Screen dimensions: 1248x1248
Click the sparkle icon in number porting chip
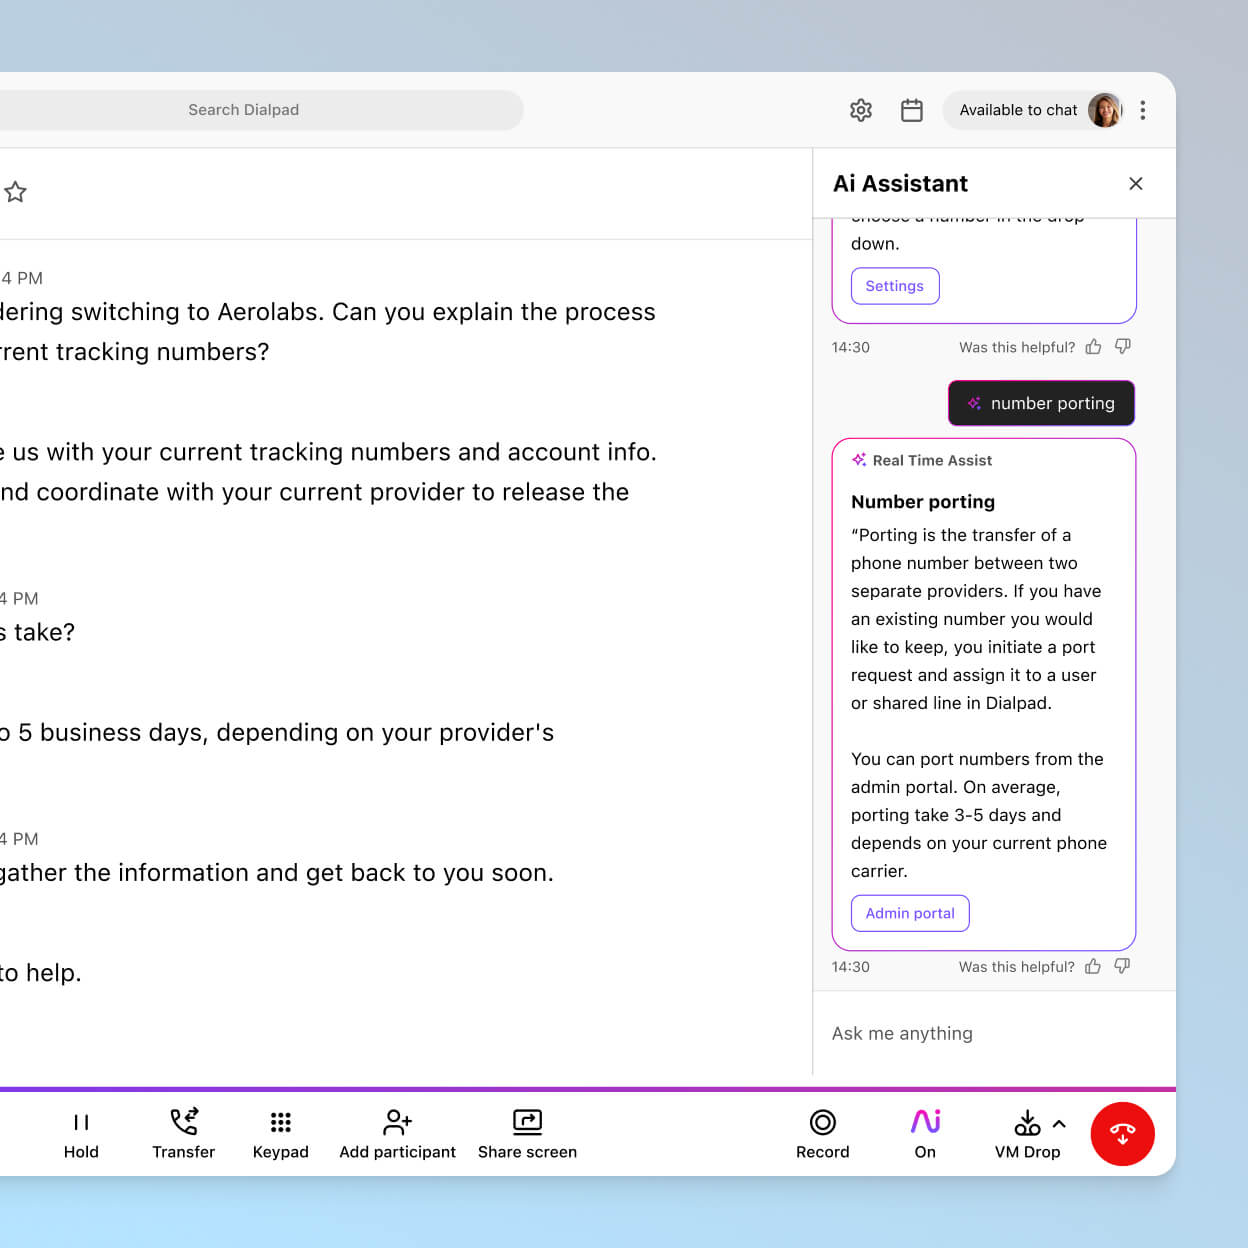[974, 403]
